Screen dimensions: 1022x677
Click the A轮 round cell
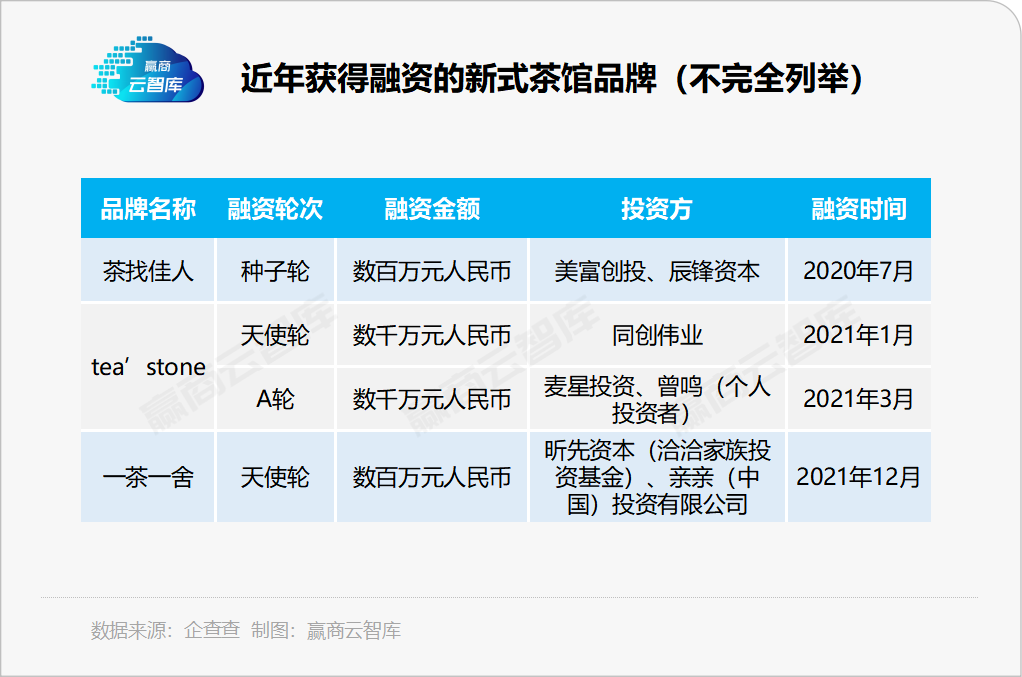click(x=275, y=399)
